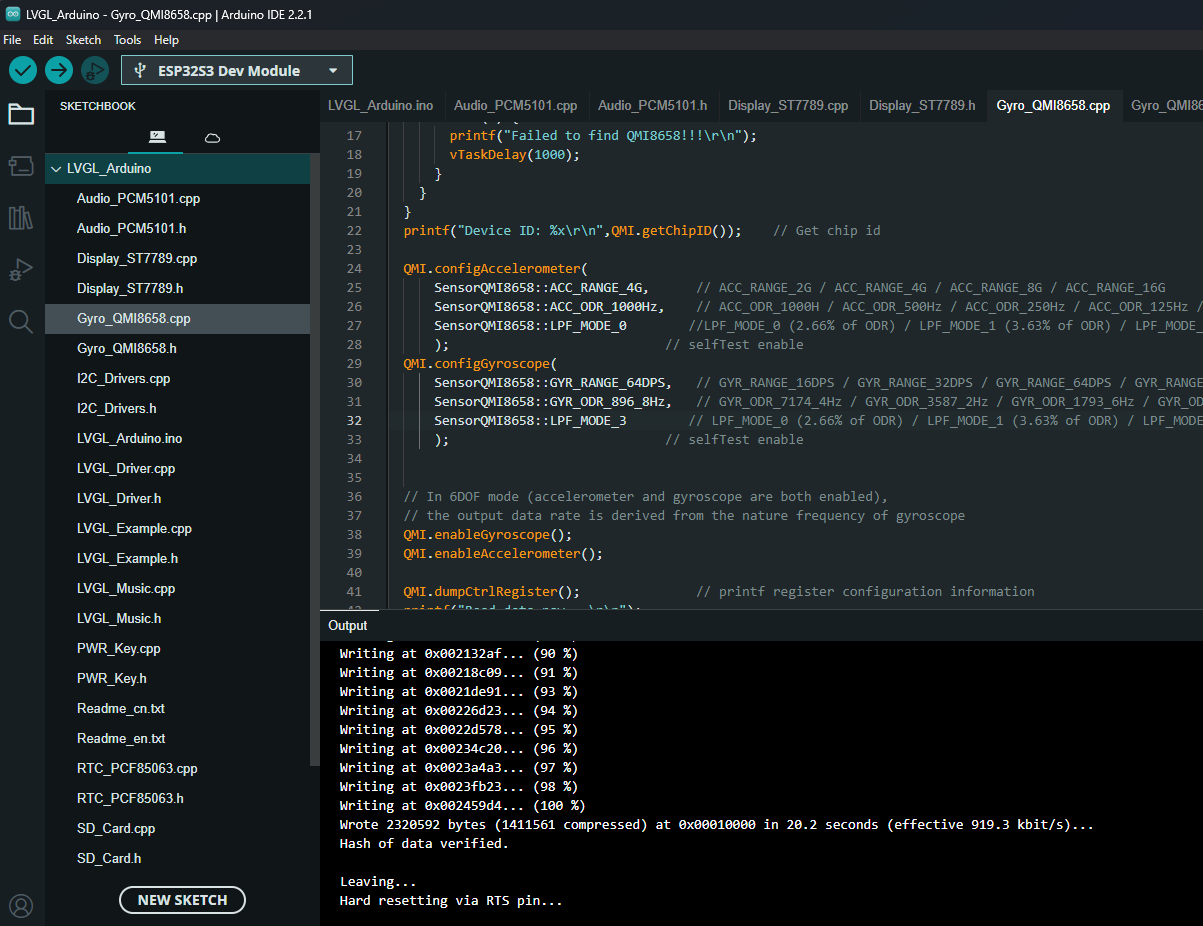Image resolution: width=1203 pixels, height=926 pixels.
Task: Switch to the Display_ST7789.cpp tab
Action: coord(787,105)
